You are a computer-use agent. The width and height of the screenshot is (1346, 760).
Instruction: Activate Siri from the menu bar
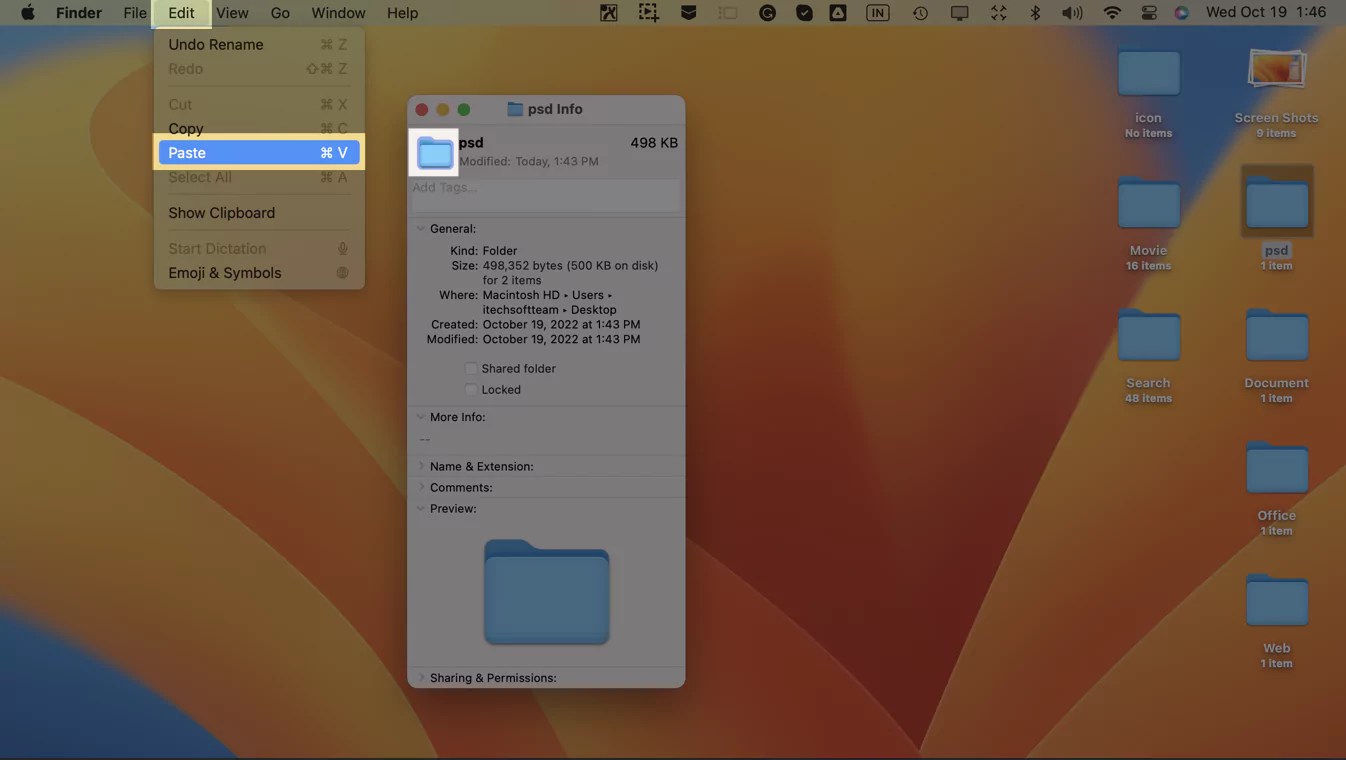point(1181,13)
